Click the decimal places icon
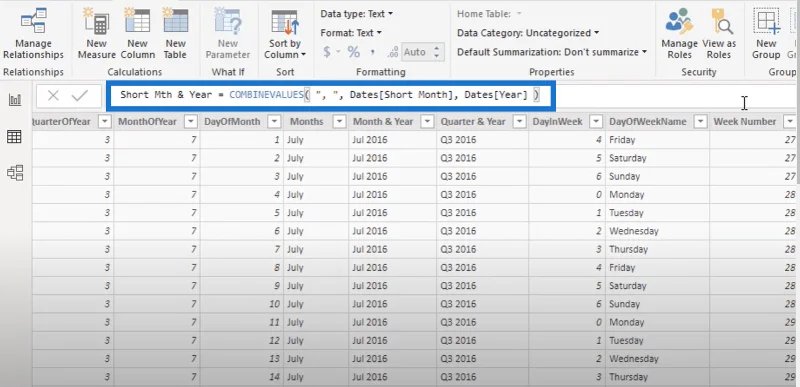This screenshot has height=387, width=800. tap(393, 52)
